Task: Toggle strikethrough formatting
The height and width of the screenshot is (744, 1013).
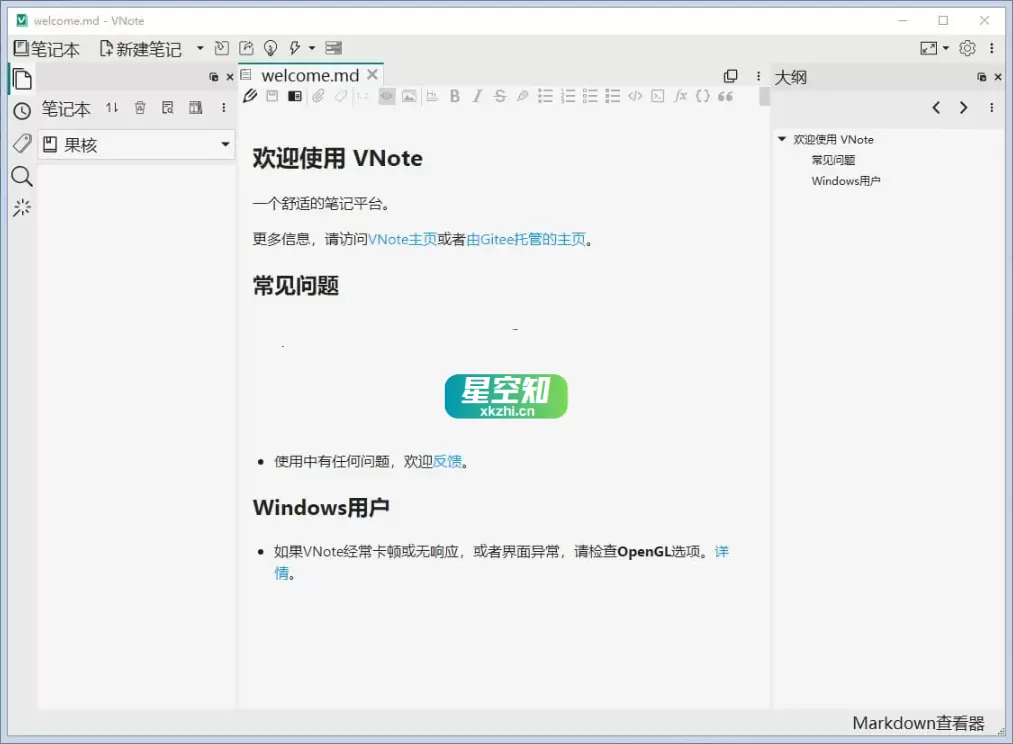Action: [x=499, y=96]
